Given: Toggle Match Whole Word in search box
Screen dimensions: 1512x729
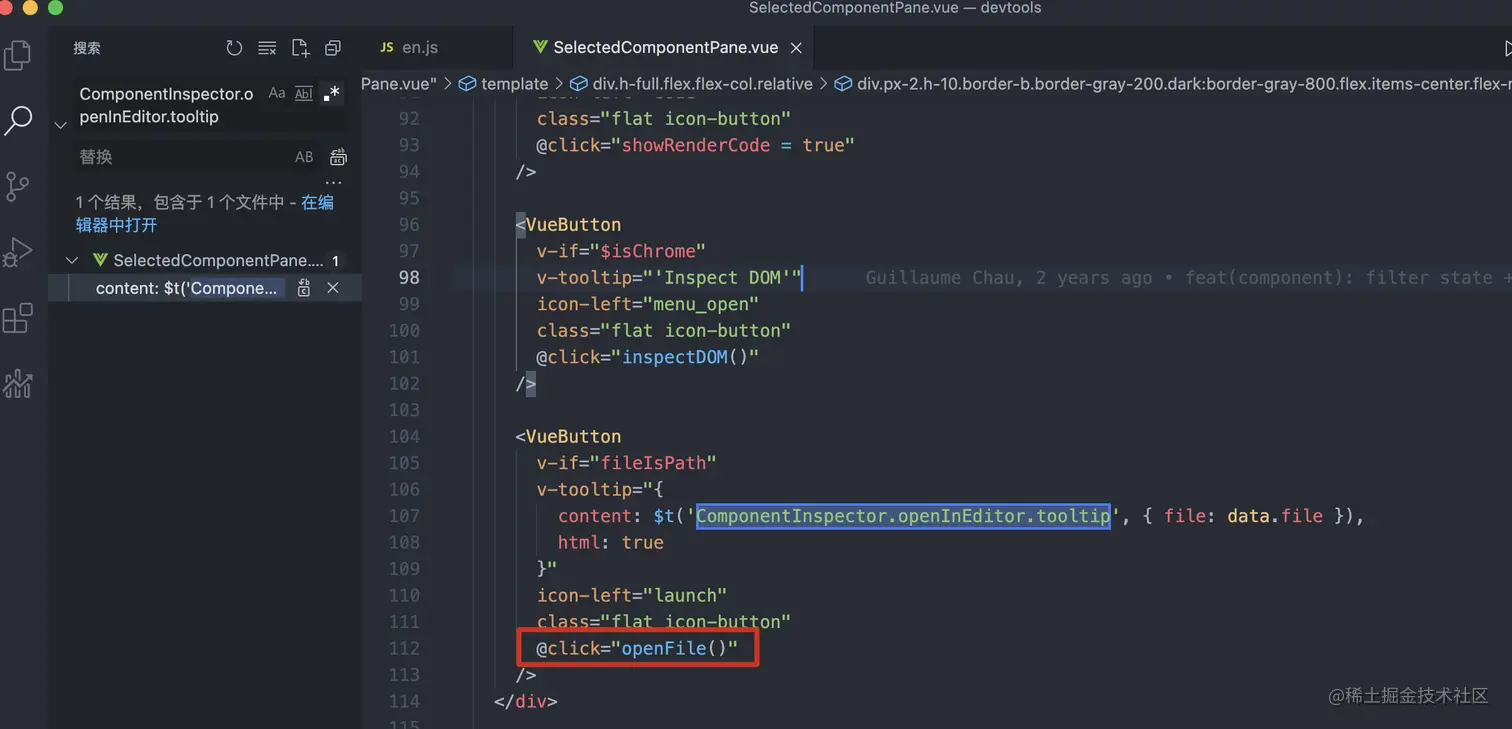Looking at the screenshot, I should point(304,93).
